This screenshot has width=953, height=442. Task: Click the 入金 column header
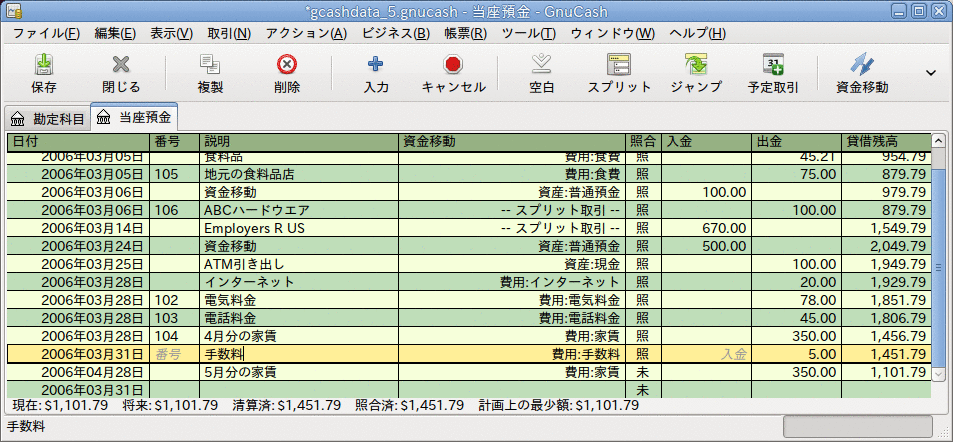pos(706,142)
